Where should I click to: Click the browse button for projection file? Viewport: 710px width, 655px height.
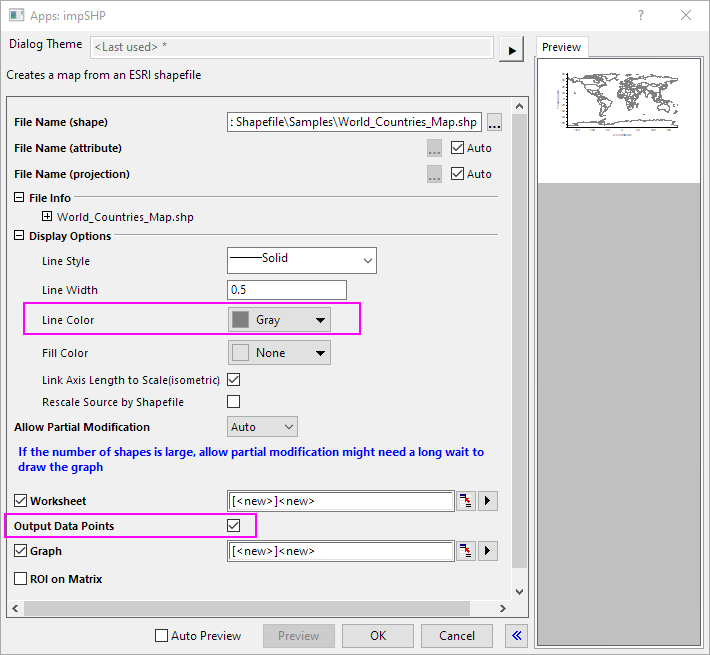click(434, 174)
